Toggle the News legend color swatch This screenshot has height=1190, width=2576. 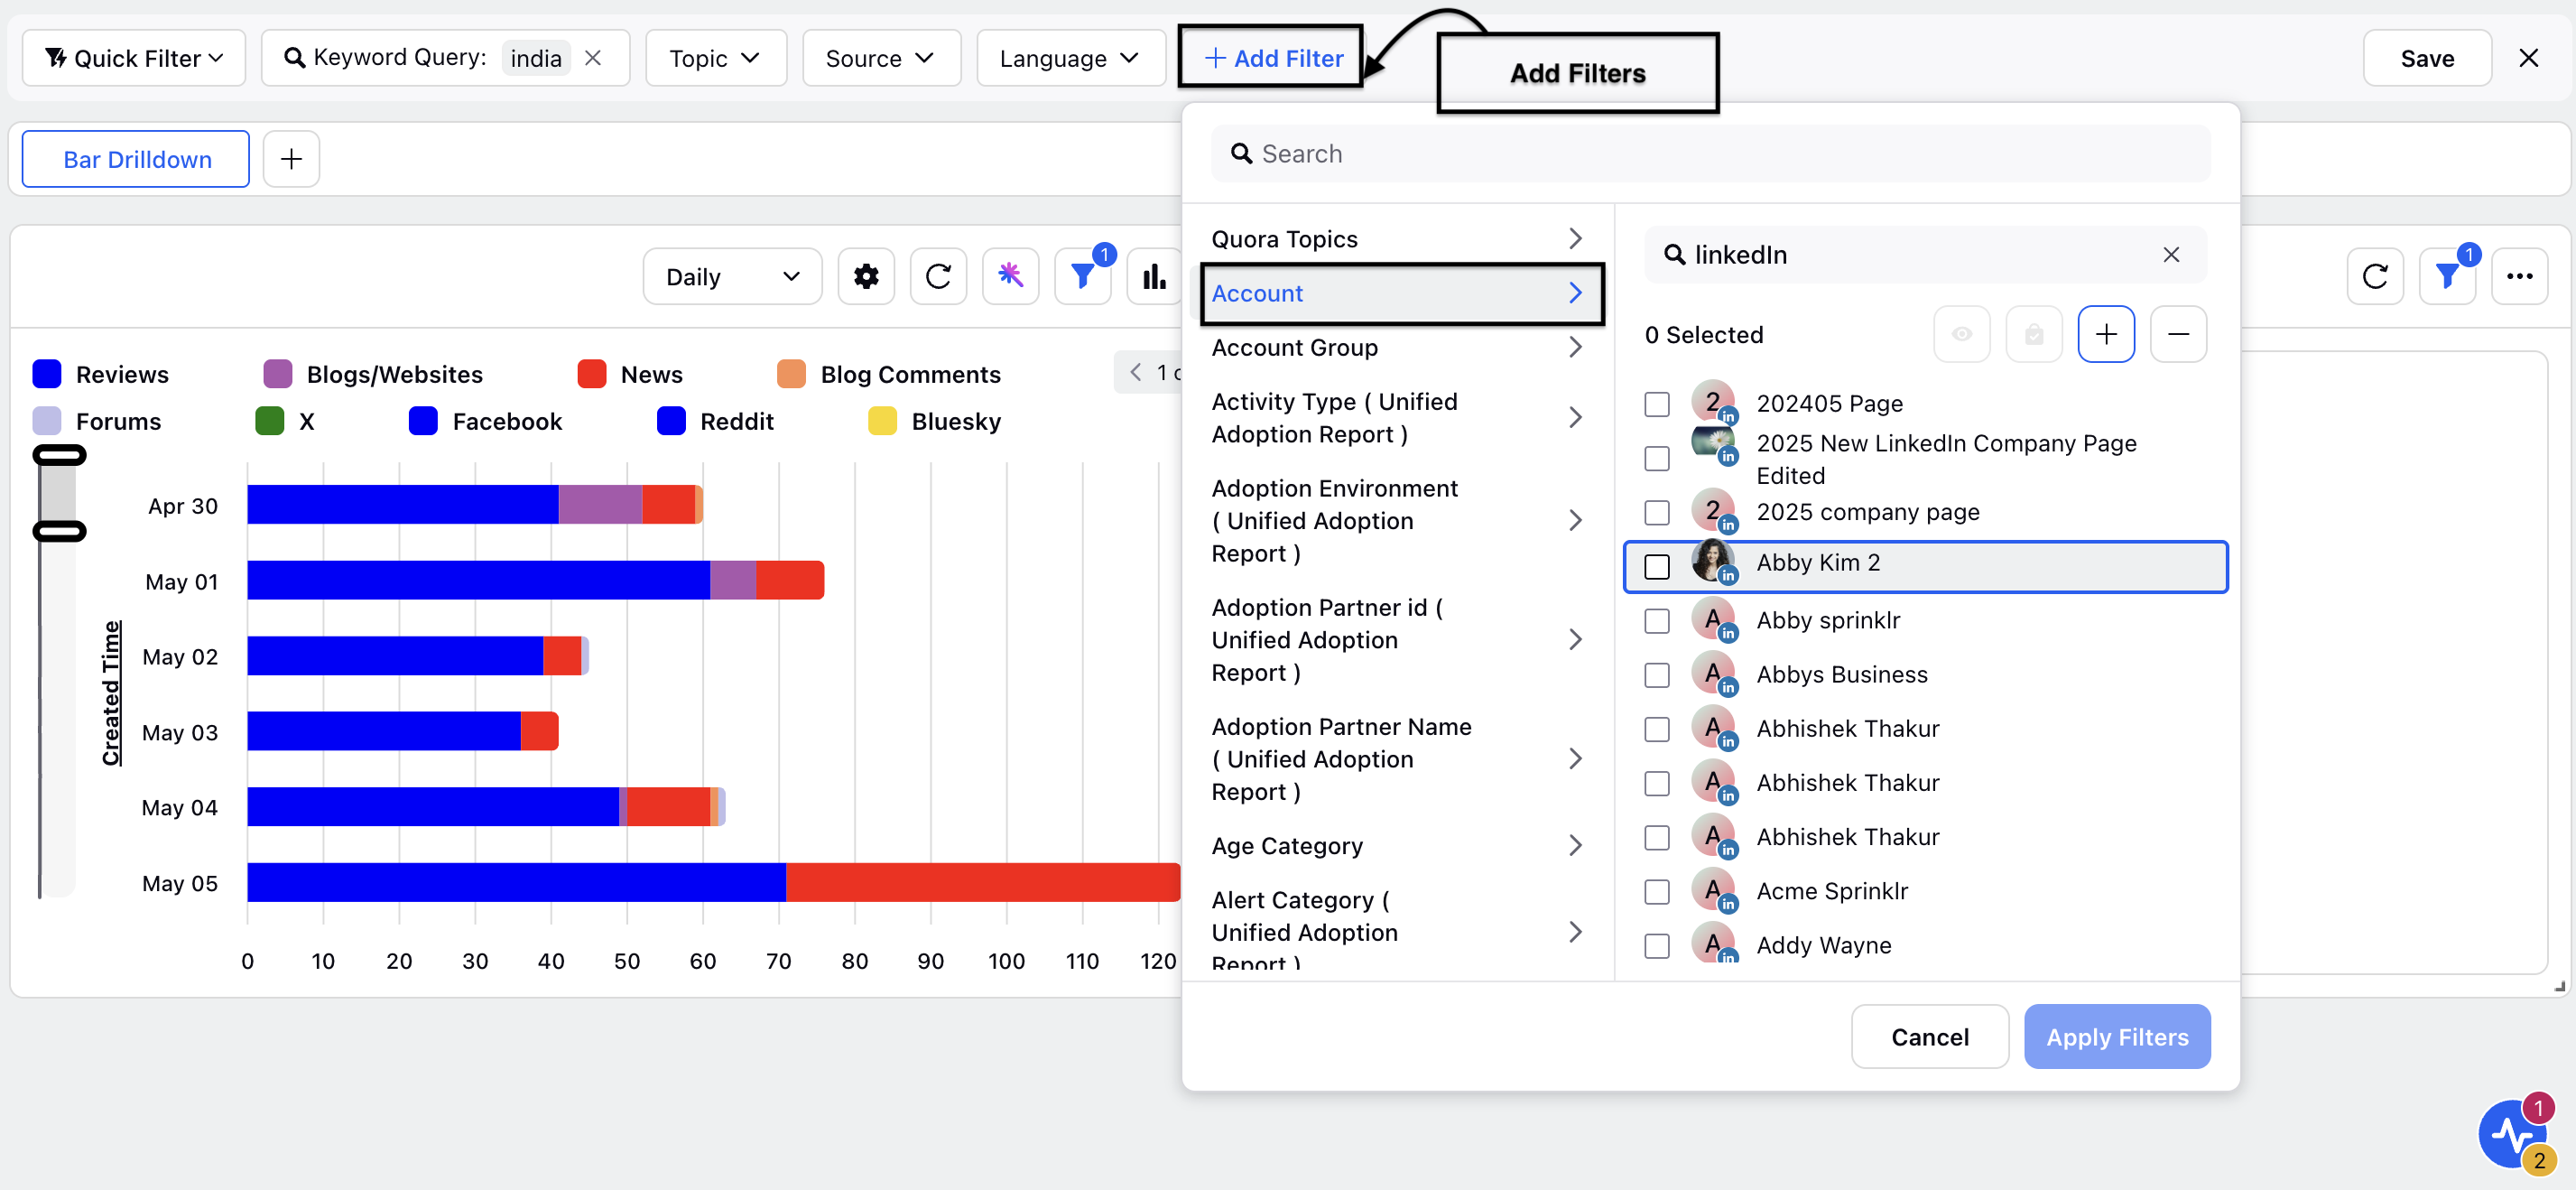click(x=591, y=374)
